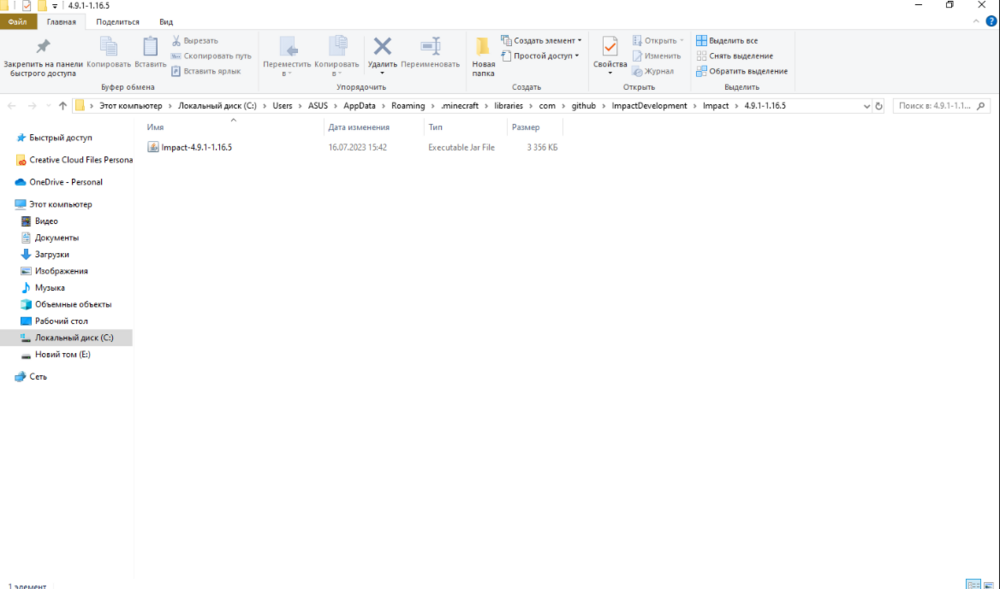Open the address bar history dropdown

point(866,106)
